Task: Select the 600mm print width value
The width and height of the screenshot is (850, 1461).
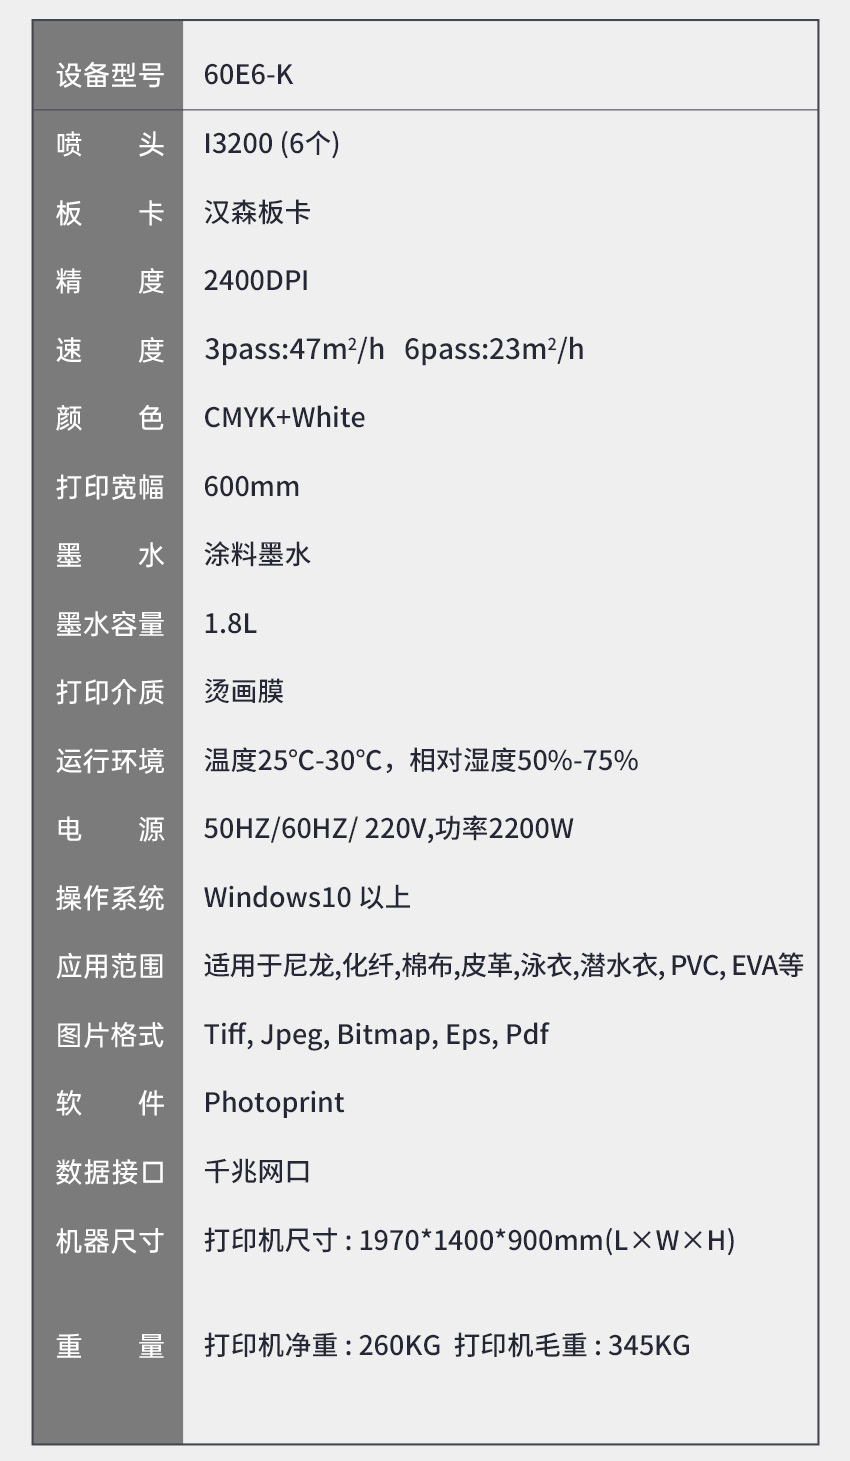Action: pos(251,487)
